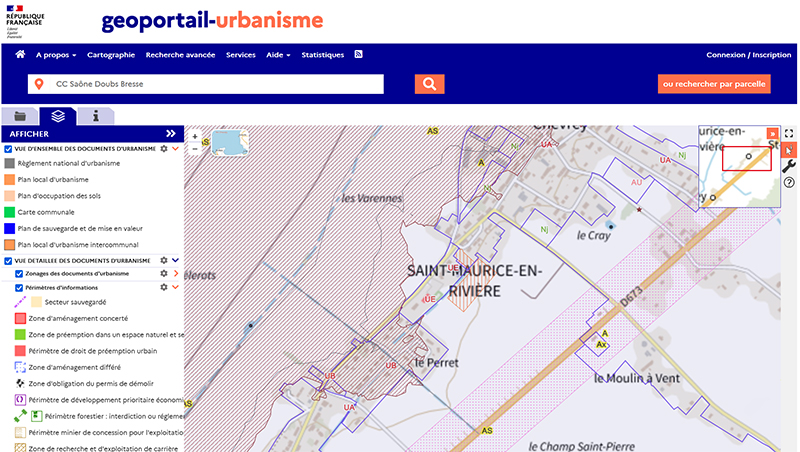Viewport: 800px width, 452px height.
Task: Open the RSS feed icon
Action: point(359,55)
